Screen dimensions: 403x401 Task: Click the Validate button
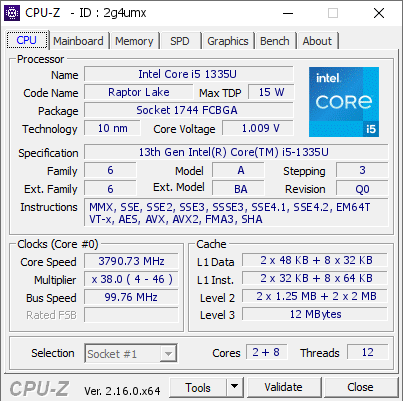pos(284,387)
